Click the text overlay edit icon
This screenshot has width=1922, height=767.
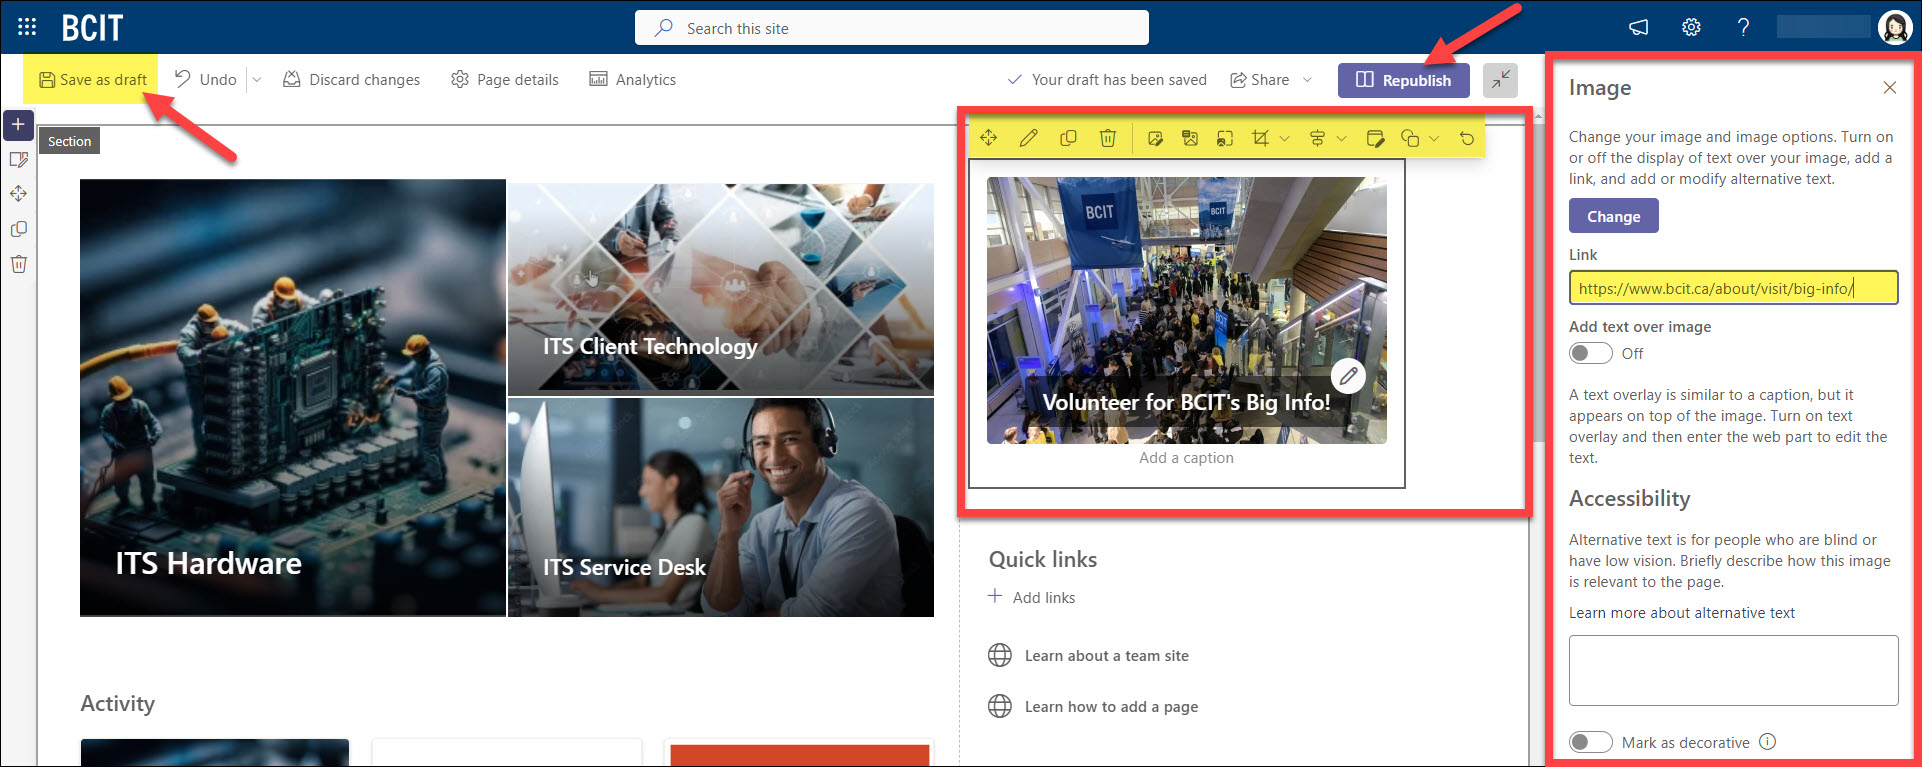(1375, 138)
